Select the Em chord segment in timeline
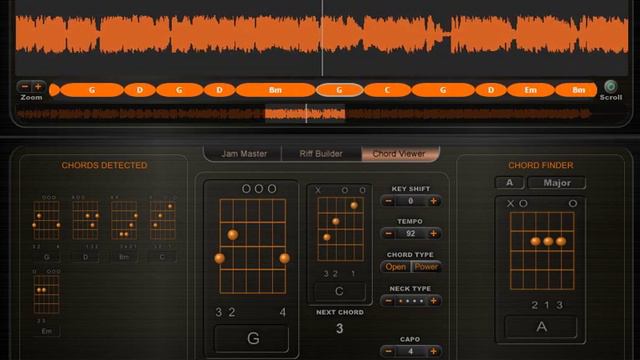The height and width of the screenshot is (360, 640). point(530,90)
